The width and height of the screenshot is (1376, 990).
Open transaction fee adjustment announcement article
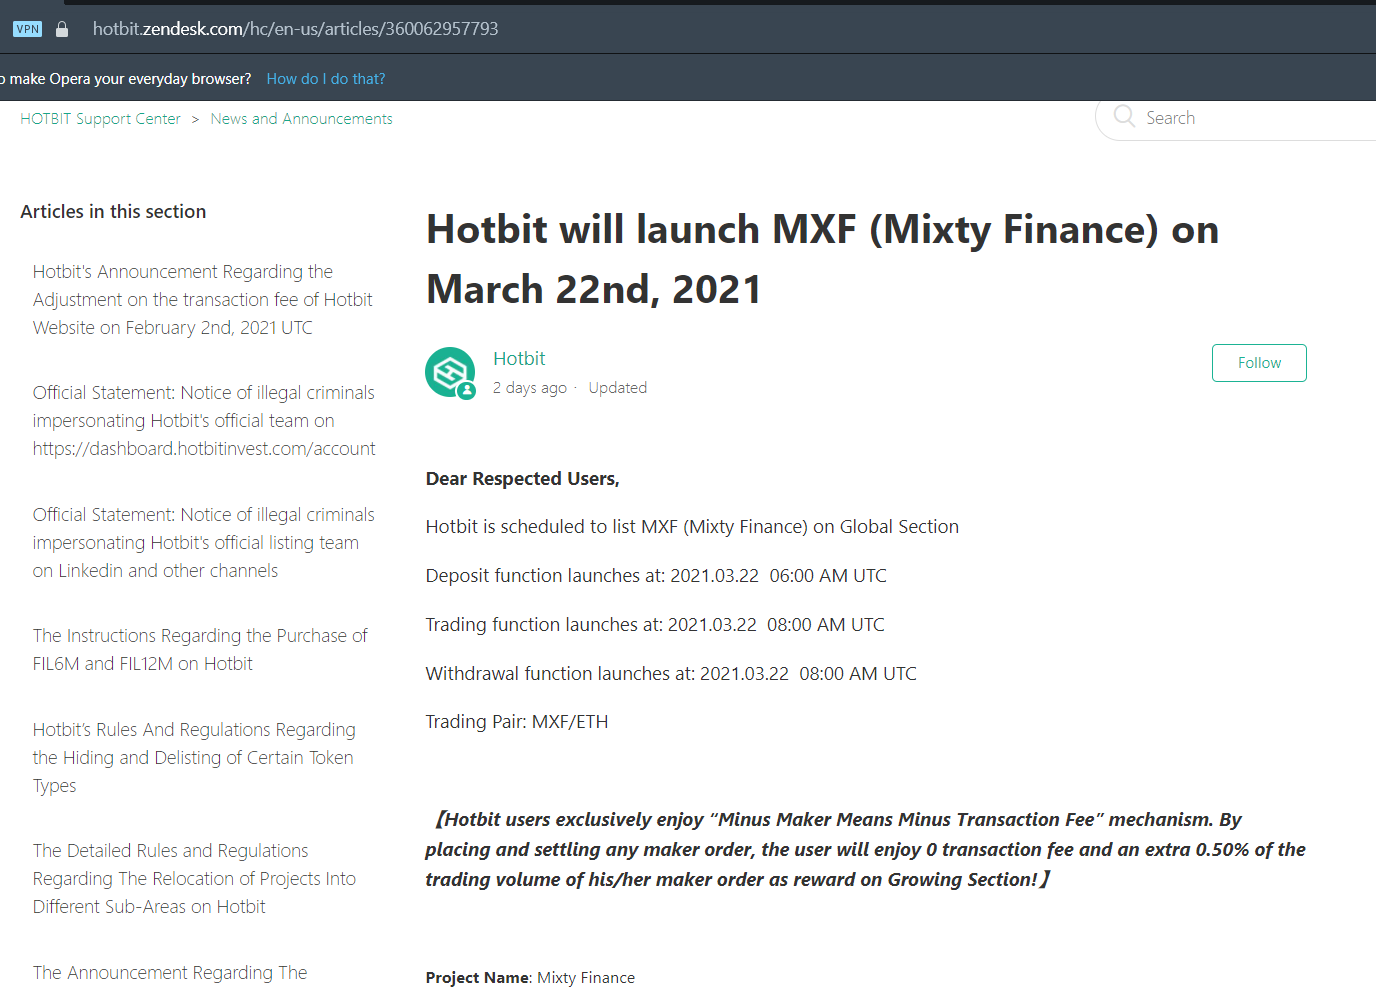[x=202, y=300]
